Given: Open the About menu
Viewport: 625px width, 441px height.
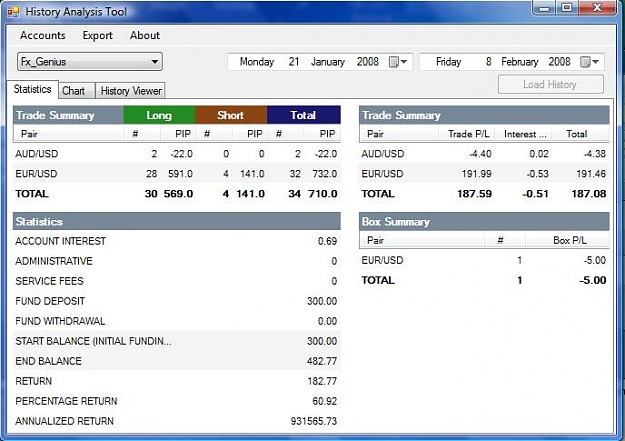Looking at the screenshot, I should pos(145,35).
